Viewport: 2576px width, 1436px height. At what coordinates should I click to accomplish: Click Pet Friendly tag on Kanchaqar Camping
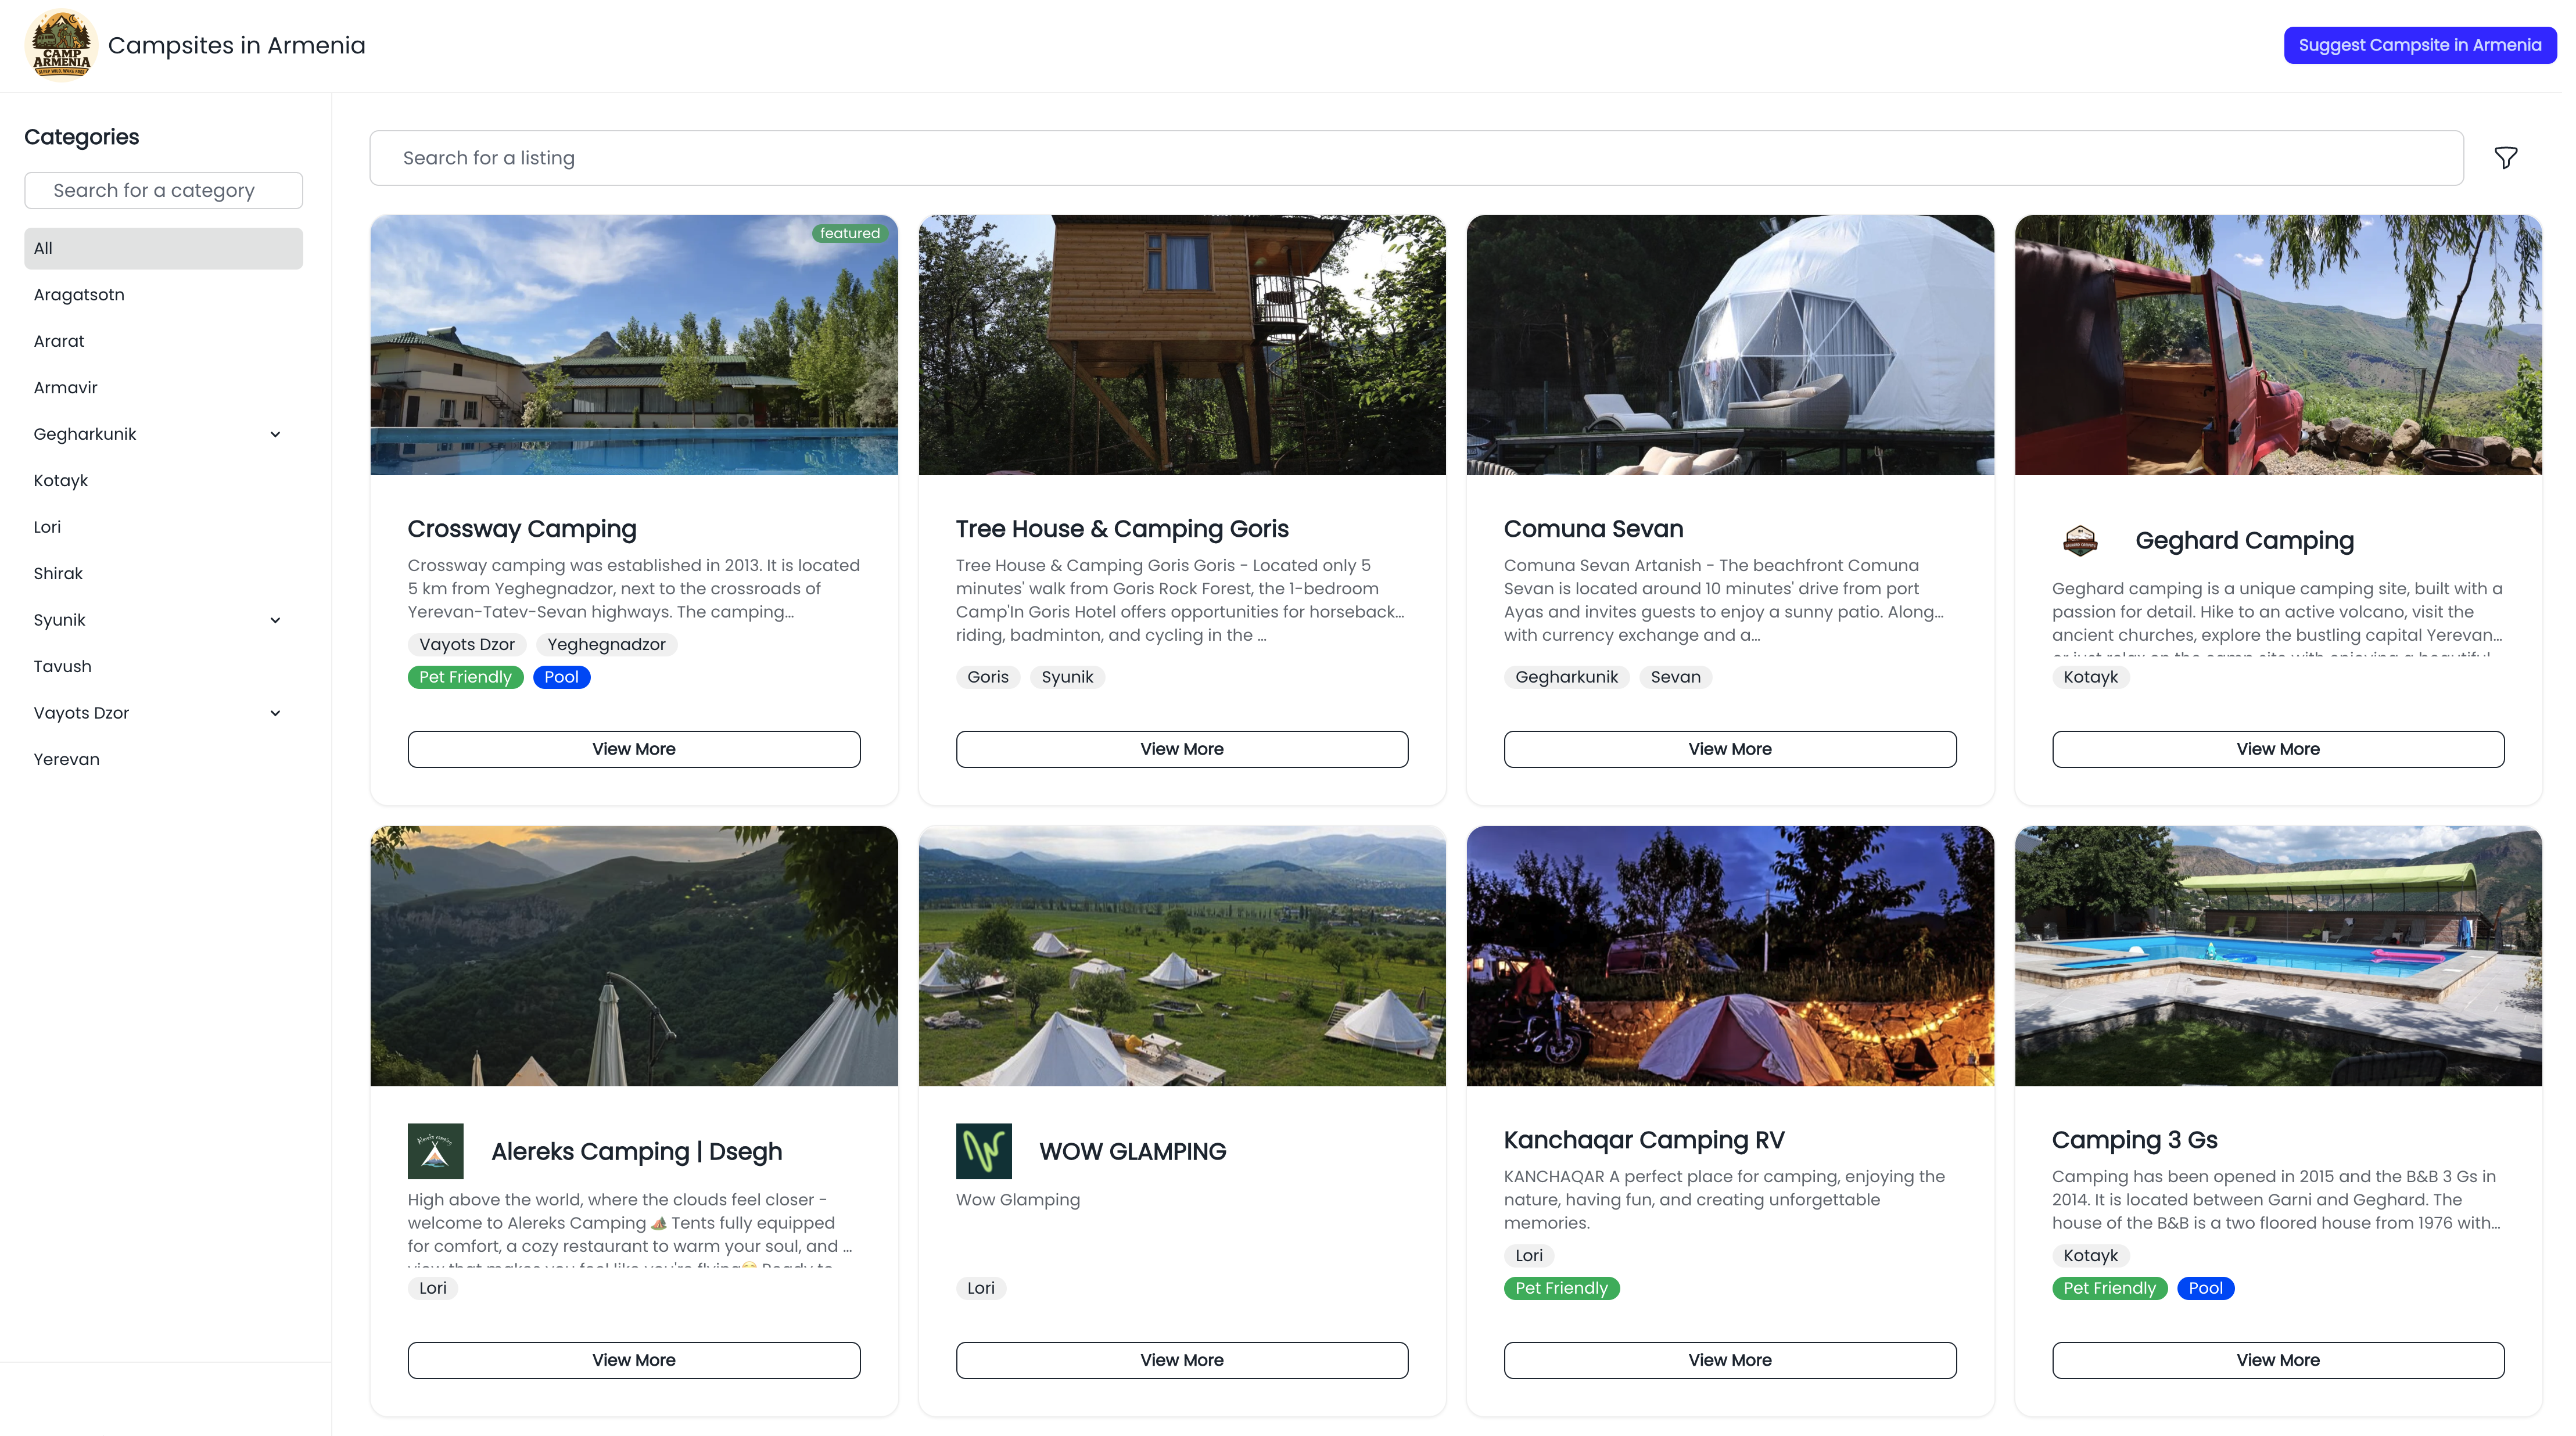pos(1560,1288)
